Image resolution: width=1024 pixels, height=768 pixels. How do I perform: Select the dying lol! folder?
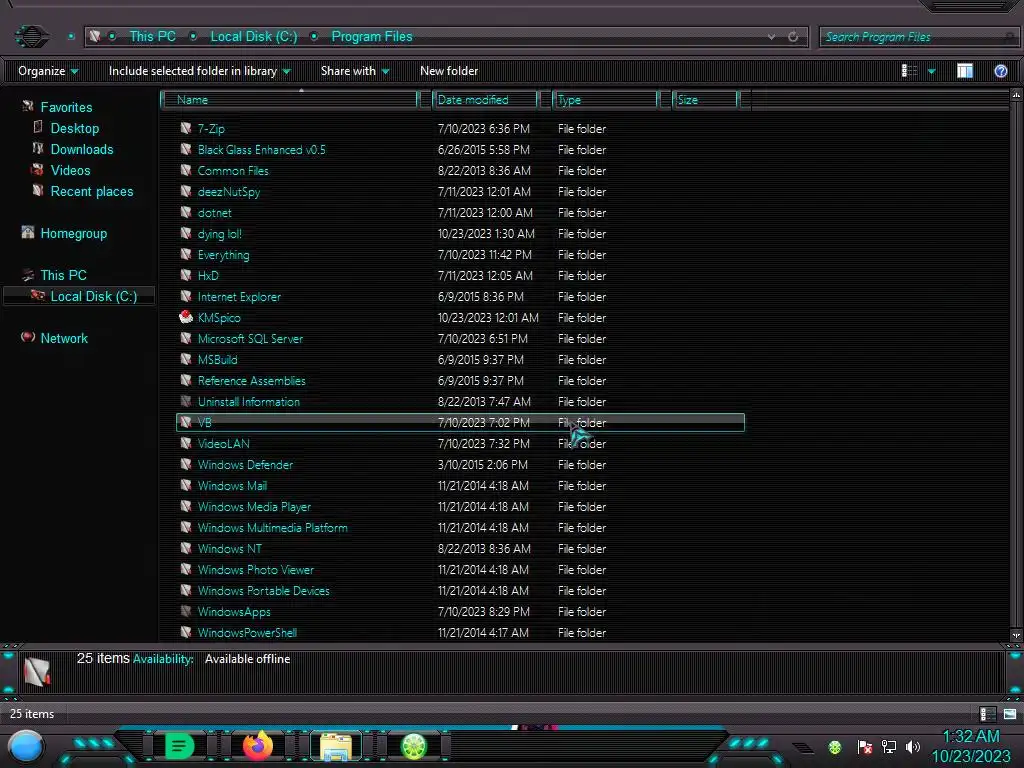tap(219, 234)
